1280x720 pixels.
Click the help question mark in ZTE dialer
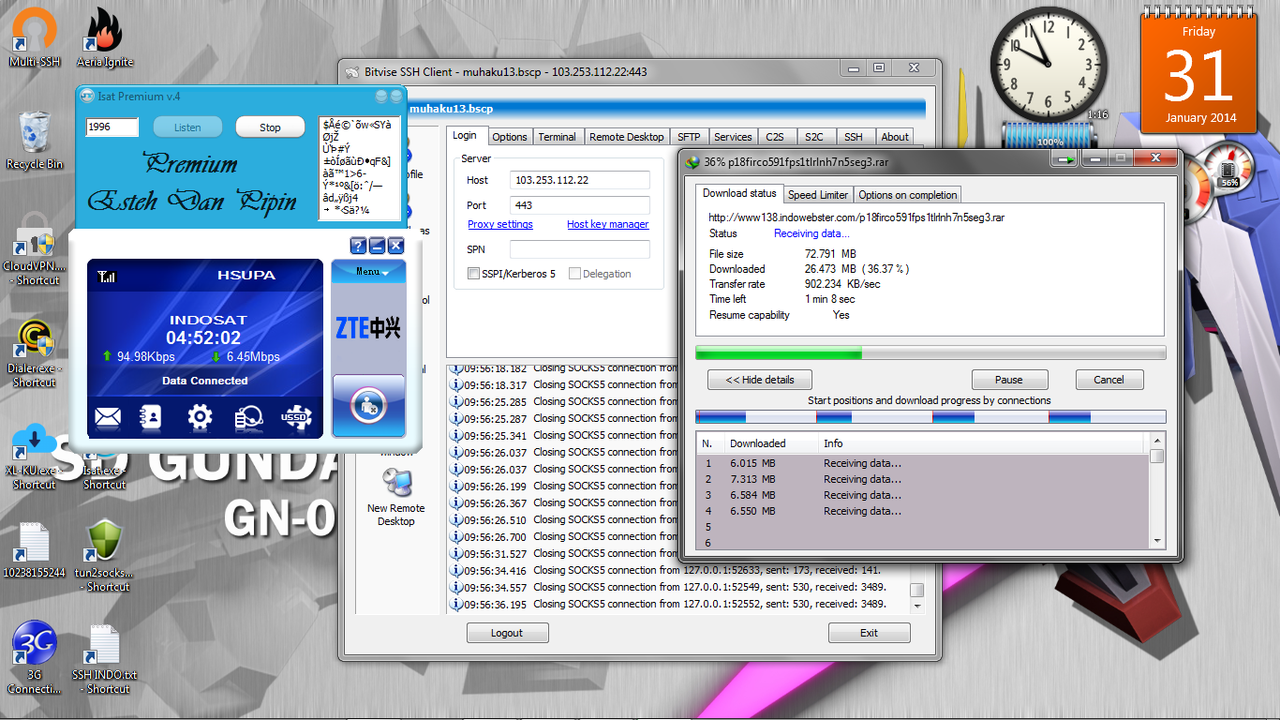[358, 245]
